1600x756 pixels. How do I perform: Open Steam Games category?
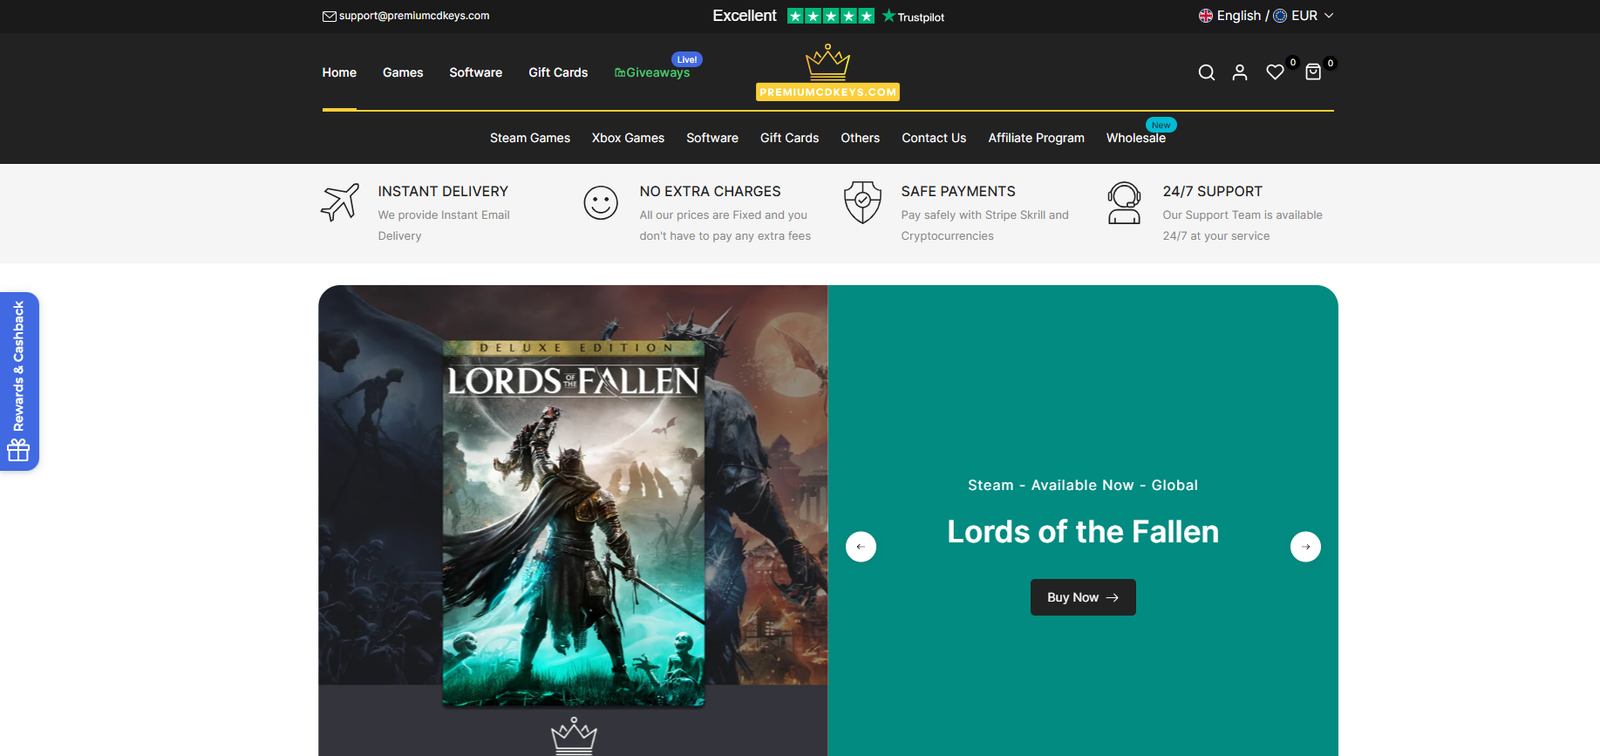(x=530, y=138)
